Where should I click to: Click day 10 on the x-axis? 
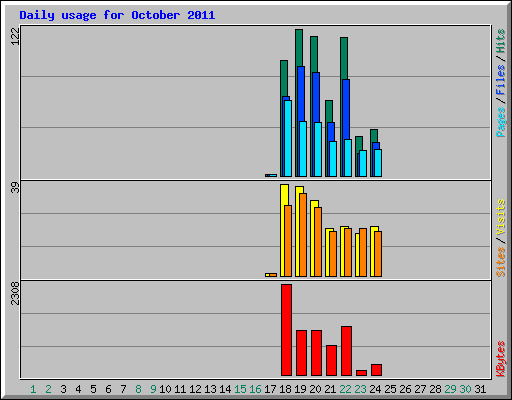point(165,389)
